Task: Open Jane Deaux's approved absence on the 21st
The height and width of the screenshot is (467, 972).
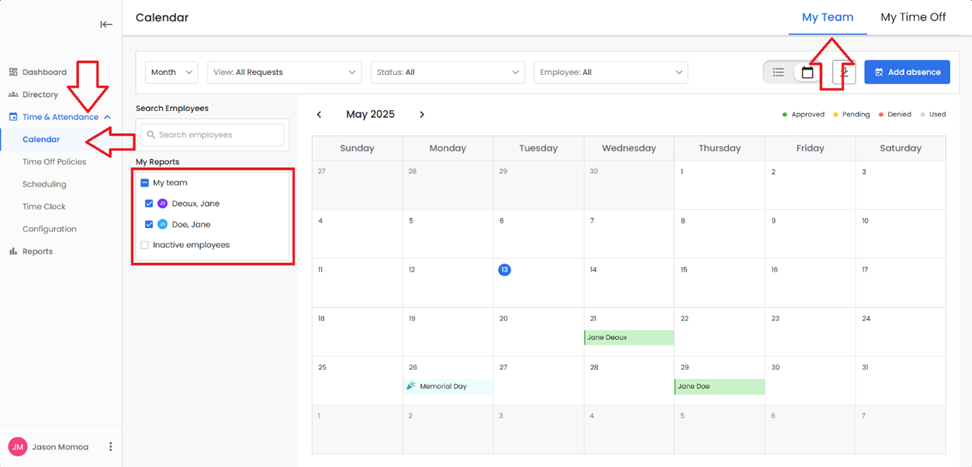Action: click(628, 338)
